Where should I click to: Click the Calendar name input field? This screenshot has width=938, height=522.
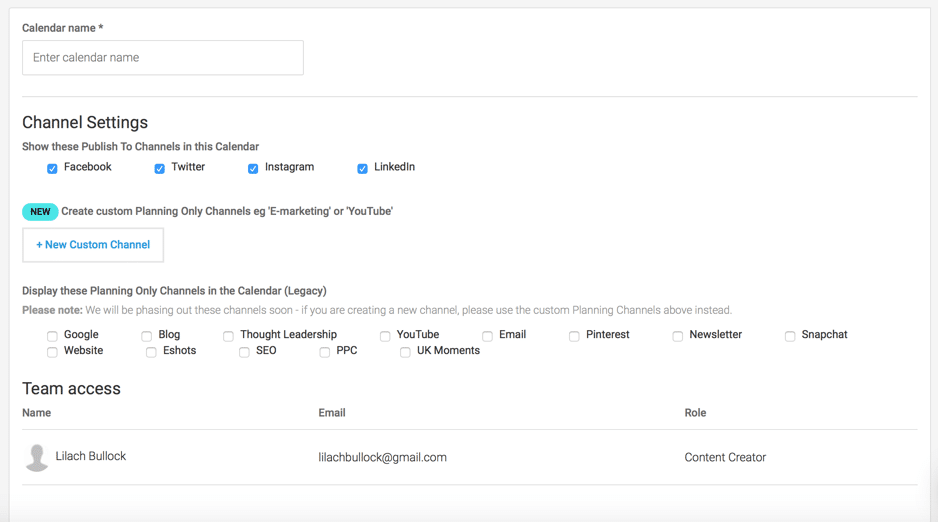tap(163, 57)
